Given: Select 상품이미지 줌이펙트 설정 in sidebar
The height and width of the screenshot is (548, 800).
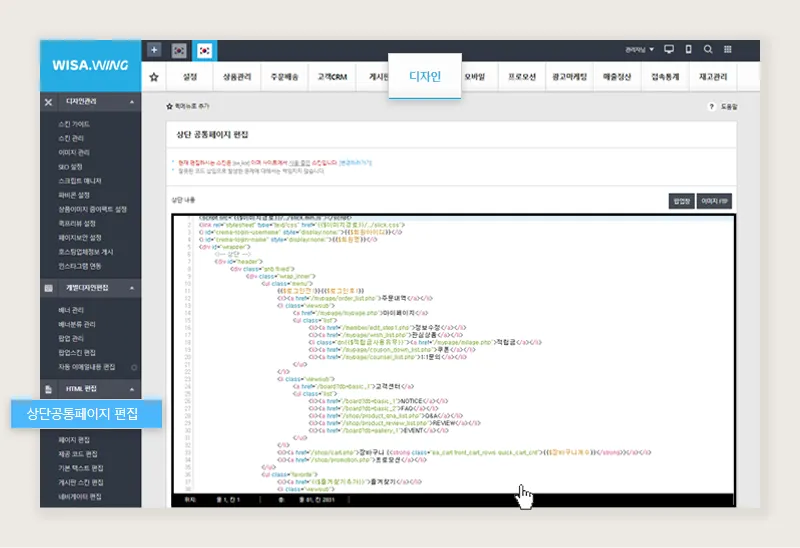Looking at the screenshot, I should 92,209.
